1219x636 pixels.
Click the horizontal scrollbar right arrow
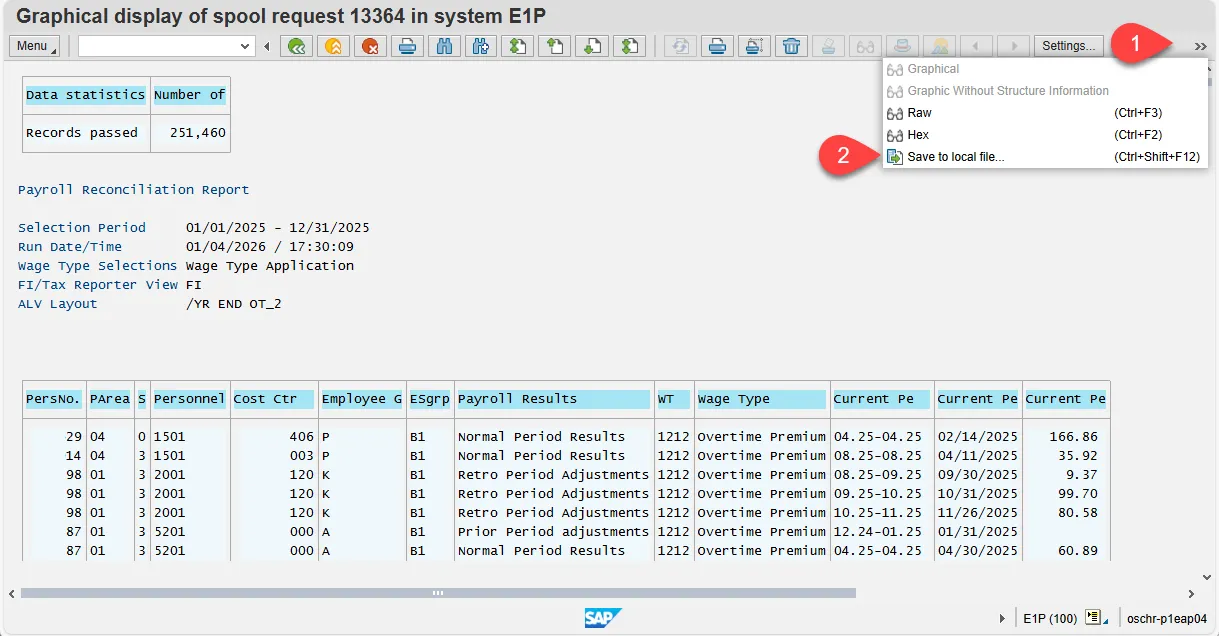[1191, 593]
